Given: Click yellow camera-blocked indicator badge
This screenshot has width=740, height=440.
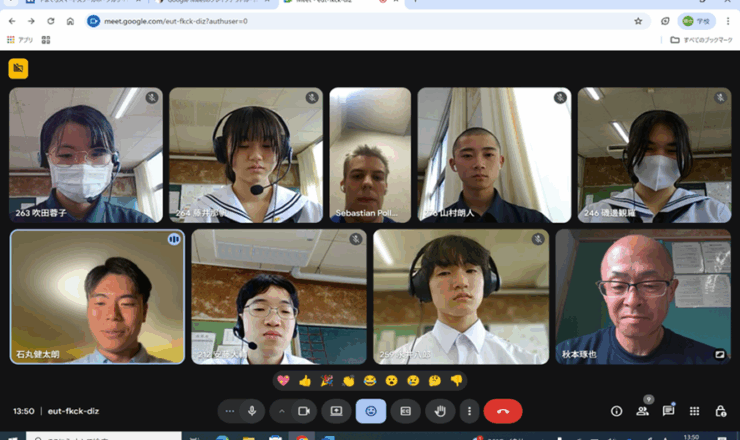Looking at the screenshot, I should tap(18, 68).
